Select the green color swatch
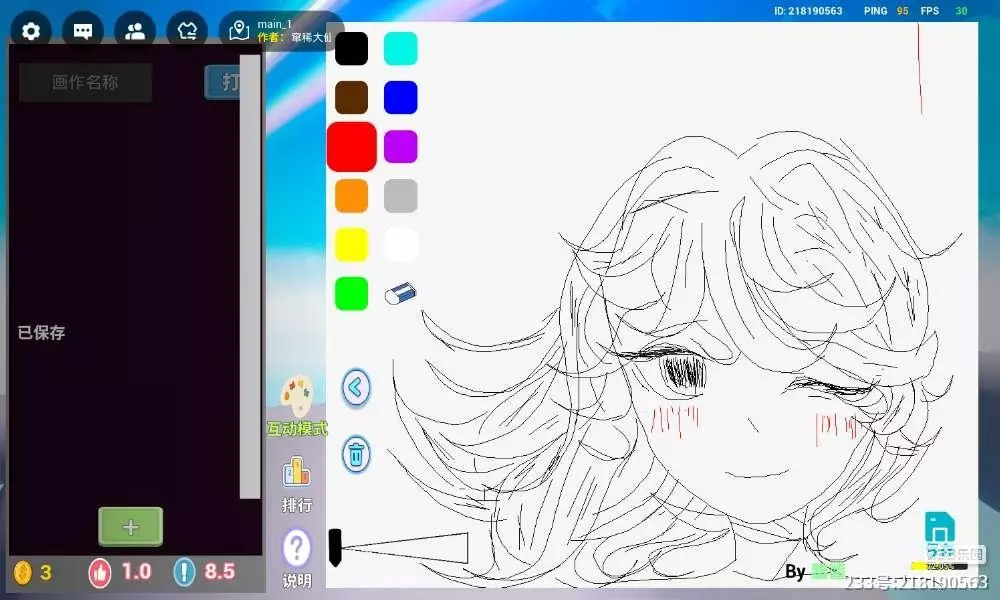1000x600 pixels. point(351,294)
